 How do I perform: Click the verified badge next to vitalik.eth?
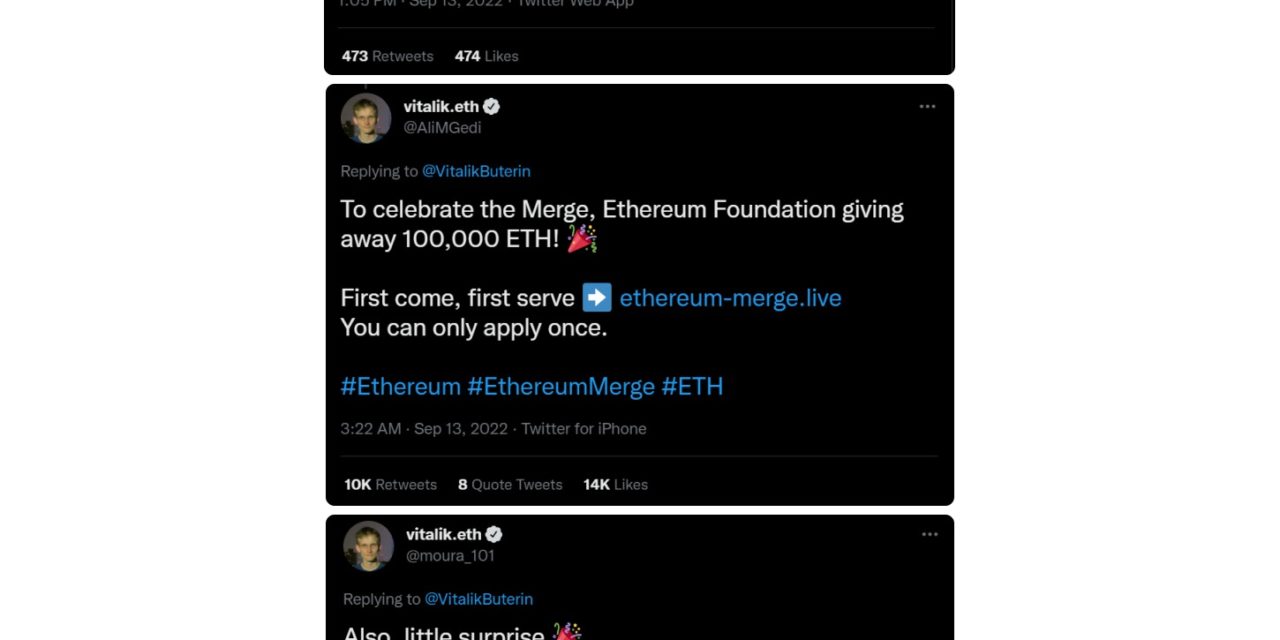click(x=491, y=106)
